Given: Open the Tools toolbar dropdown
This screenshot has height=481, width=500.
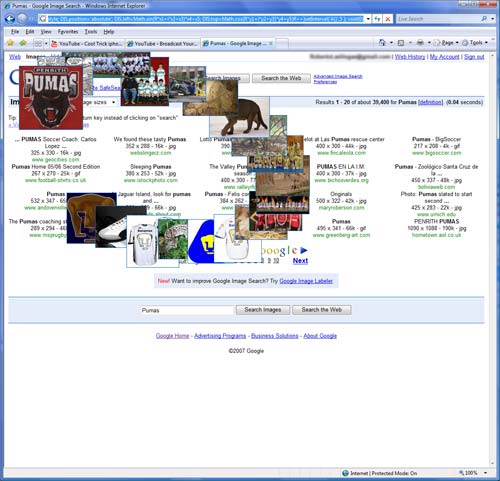Looking at the screenshot, I should (475, 43).
